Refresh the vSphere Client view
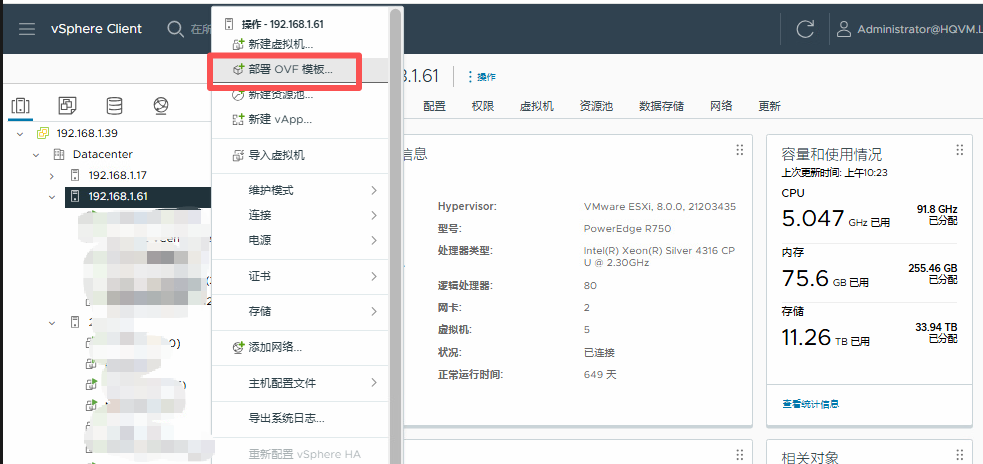Image resolution: width=983 pixels, height=464 pixels. (x=805, y=29)
